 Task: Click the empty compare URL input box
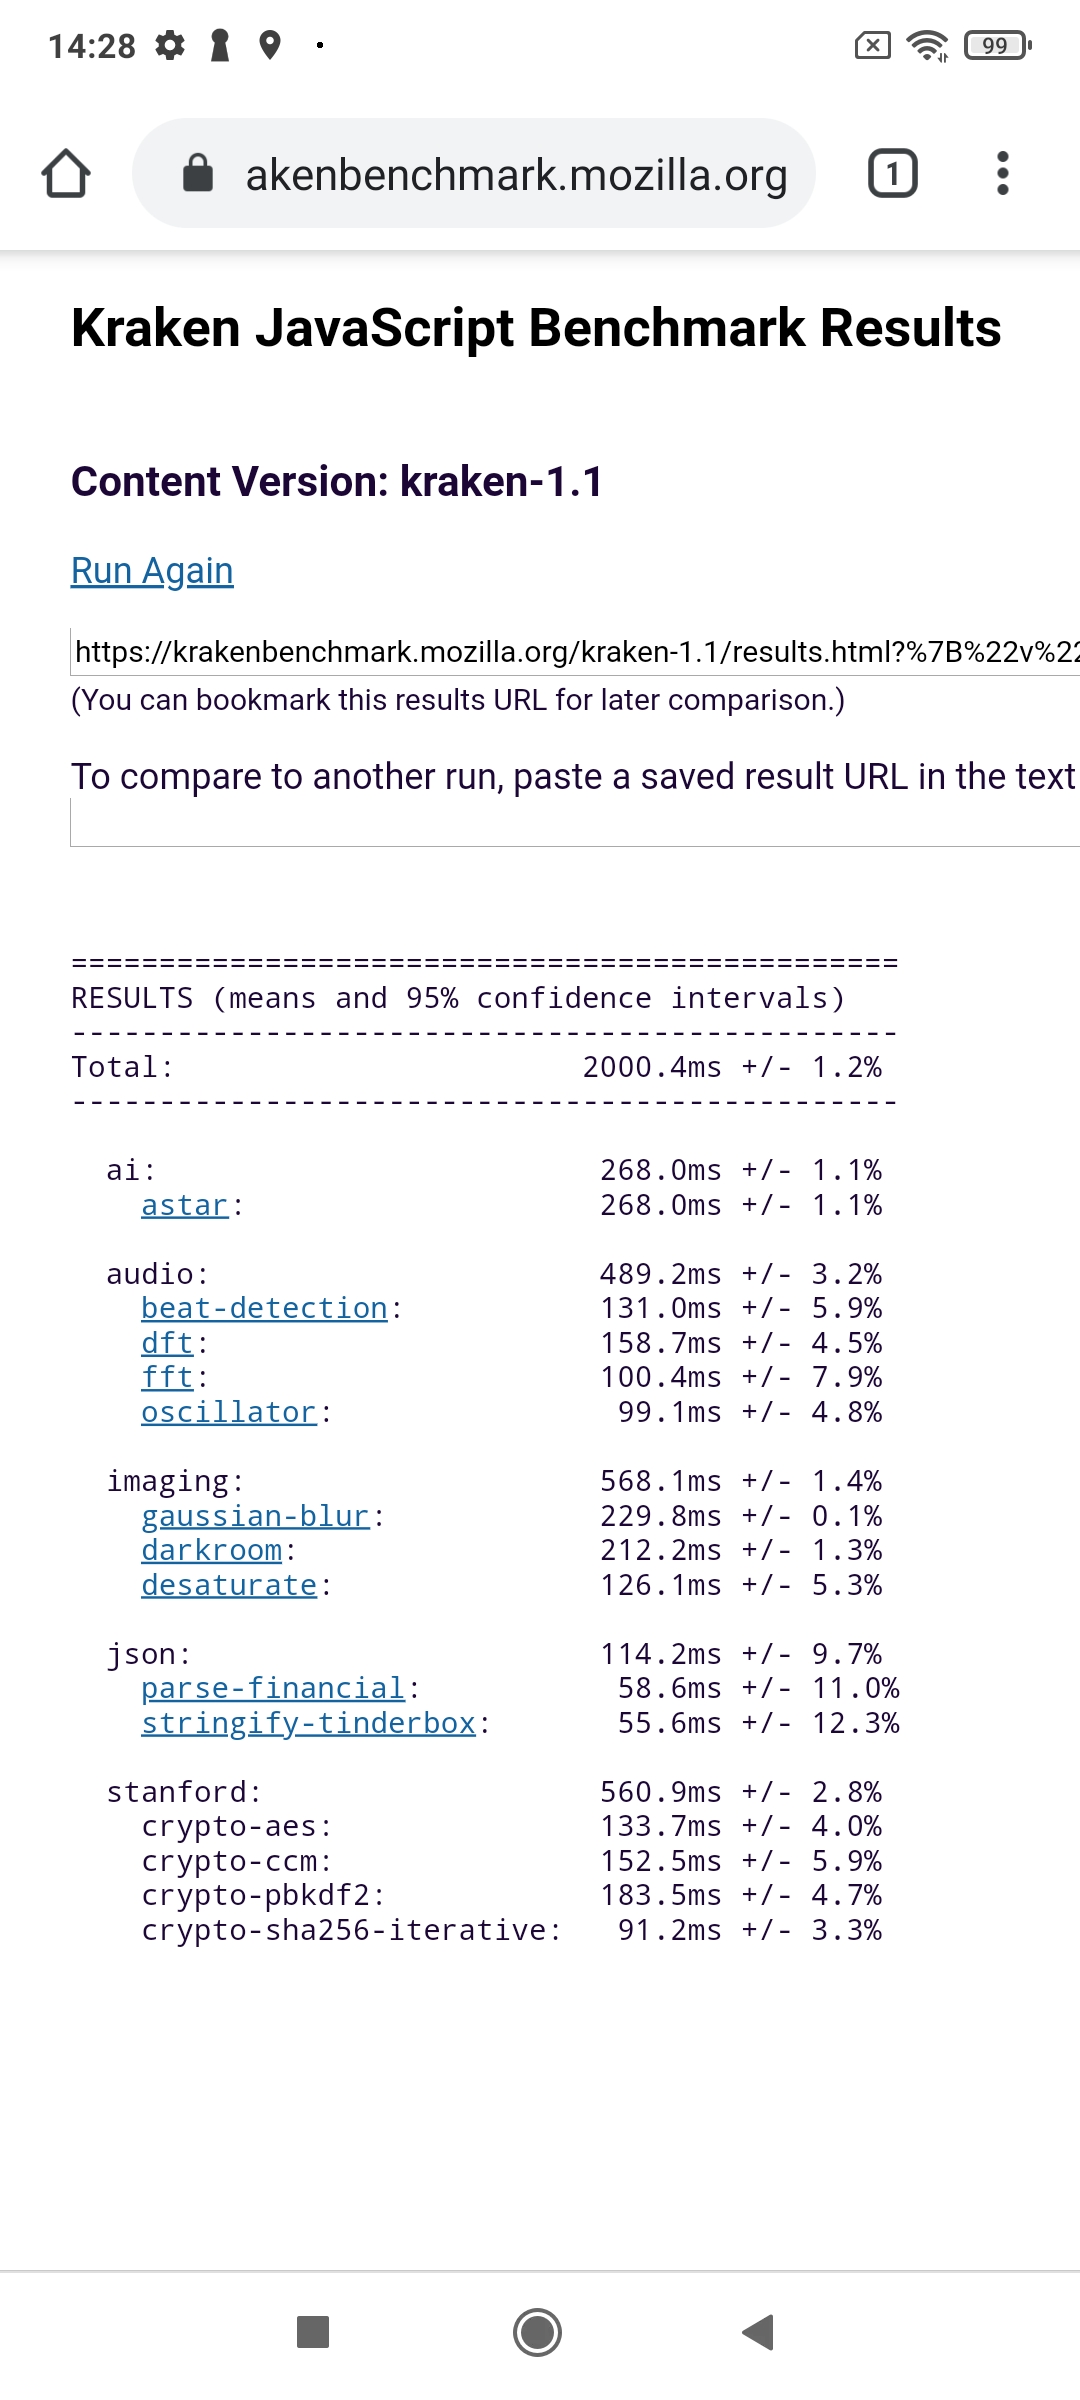point(576,824)
